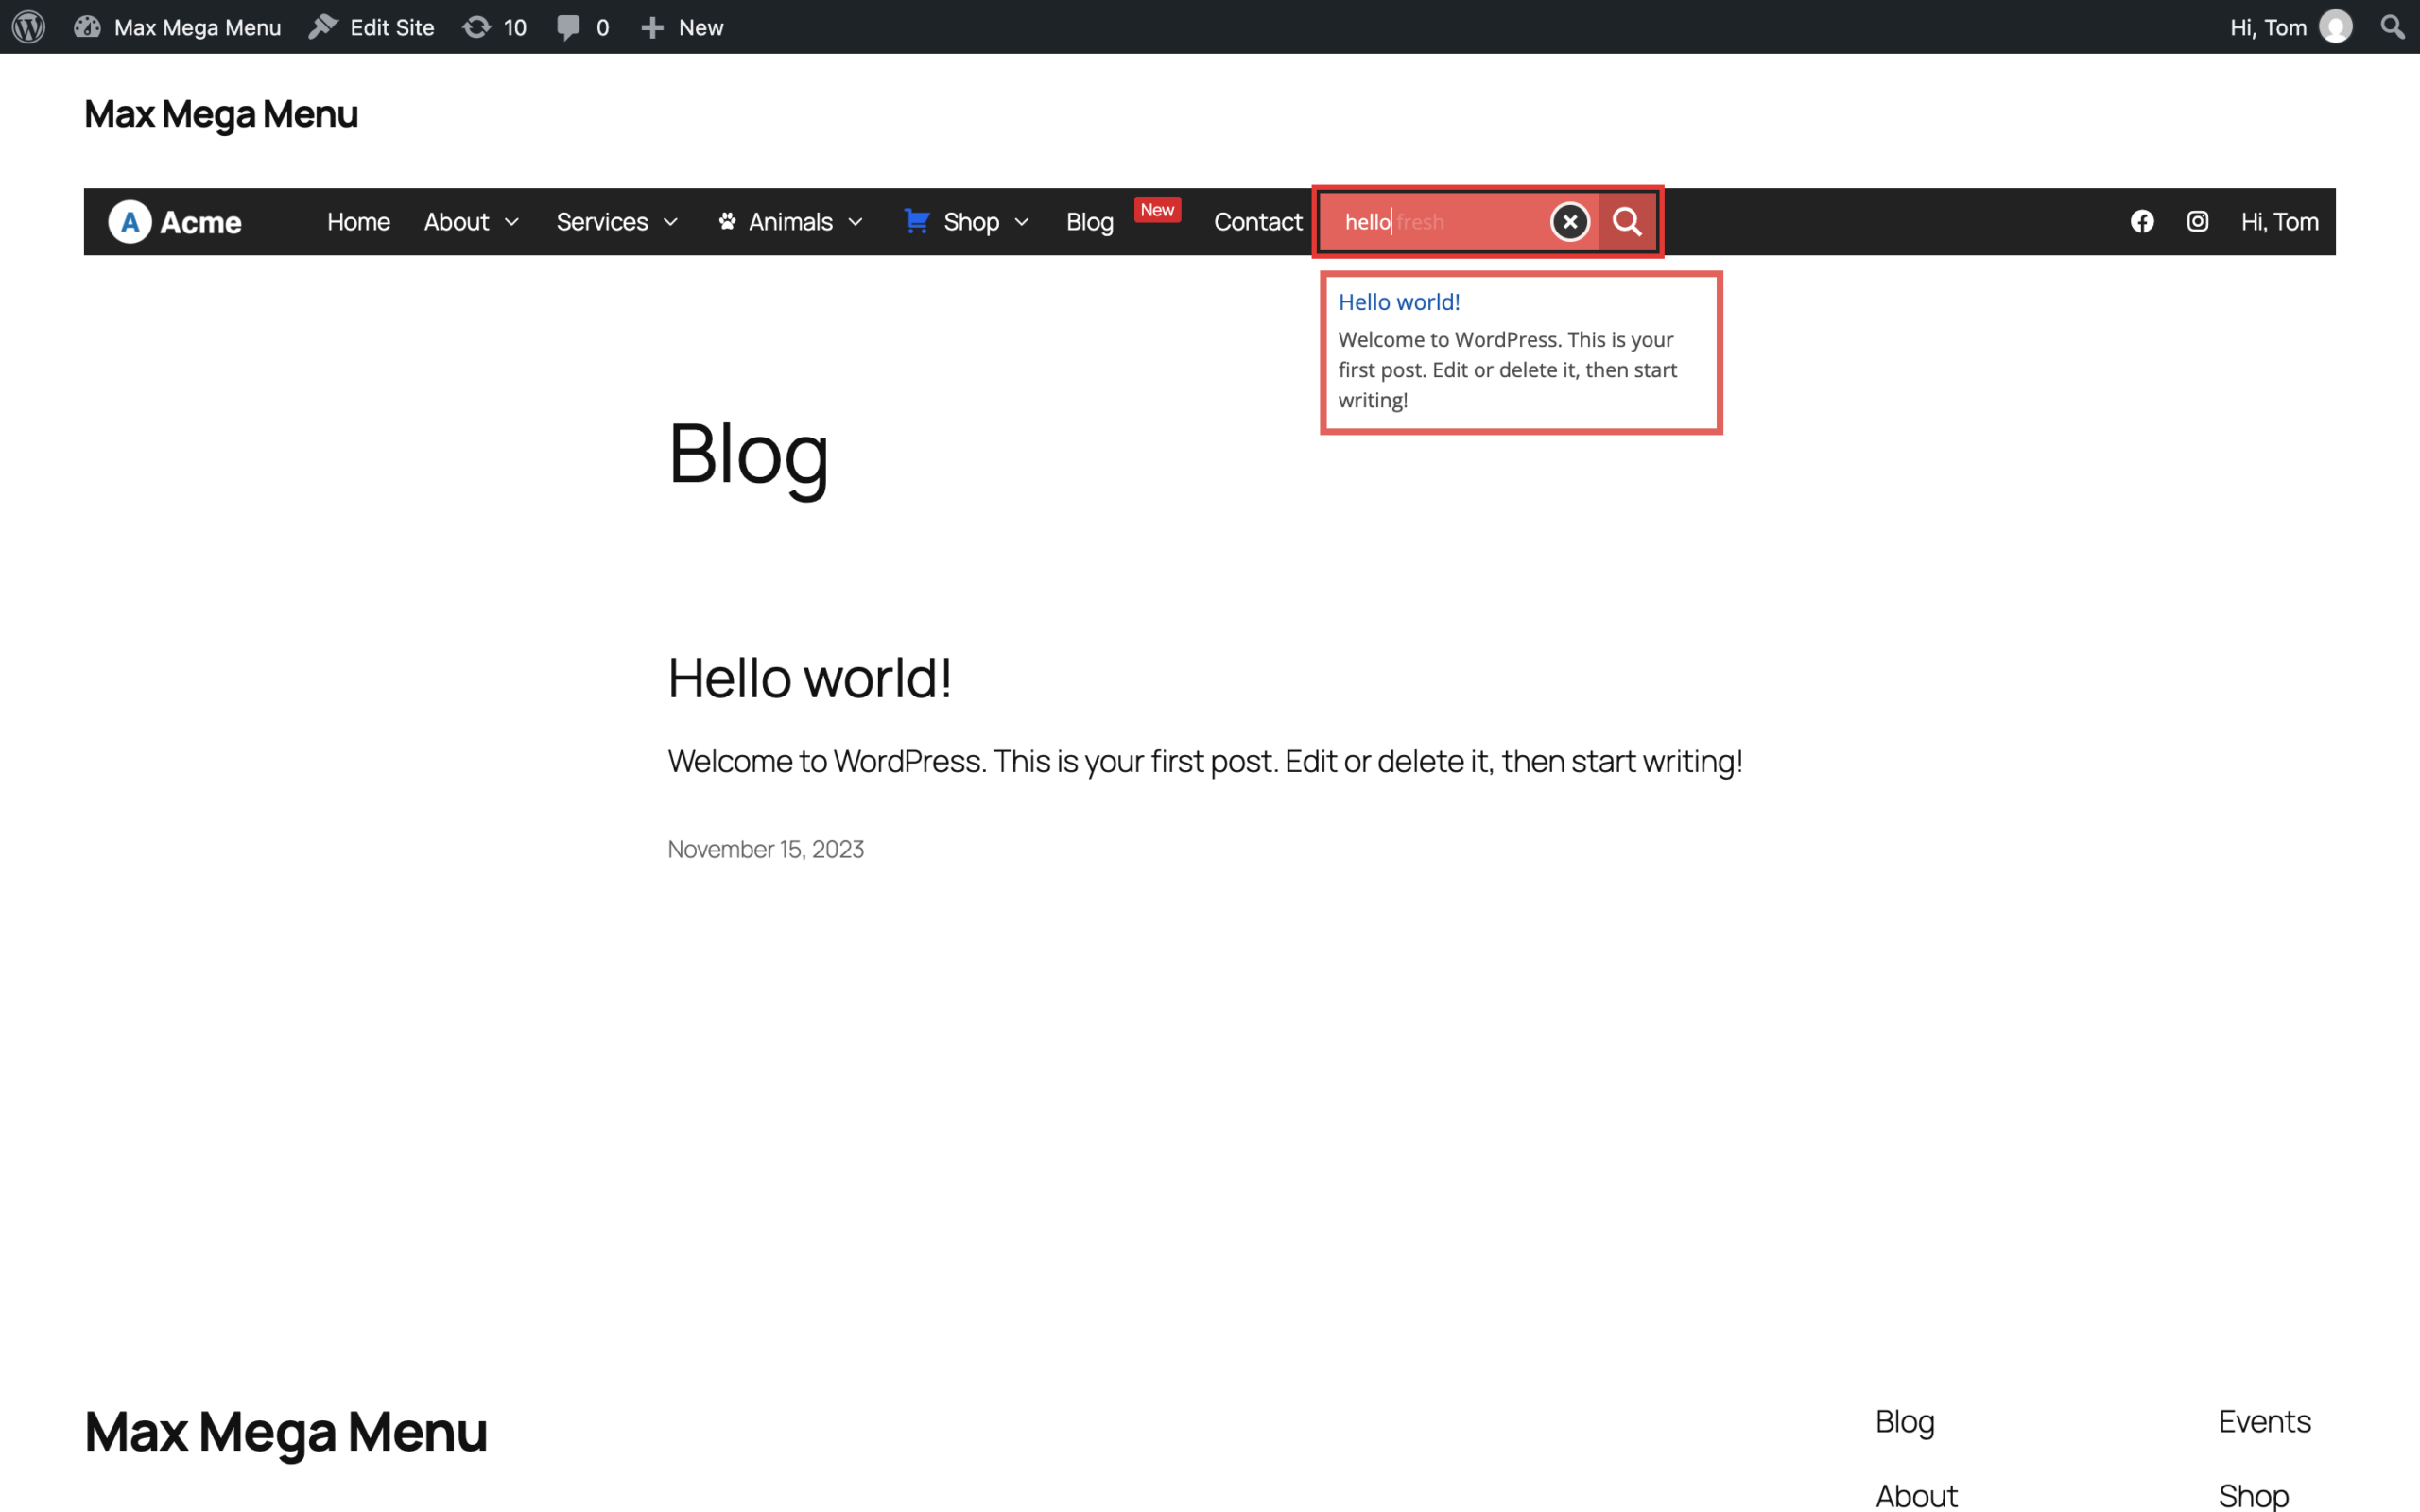Expand the Services dropdown menu
2420x1512 pixels.
tap(618, 222)
